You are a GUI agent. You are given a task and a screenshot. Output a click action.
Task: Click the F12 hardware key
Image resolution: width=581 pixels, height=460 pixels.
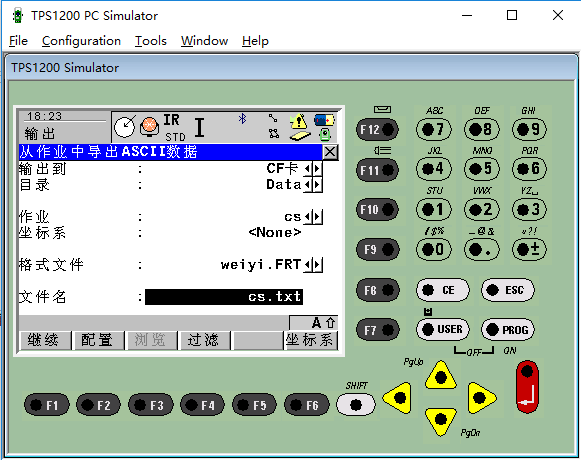tap(377, 129)
